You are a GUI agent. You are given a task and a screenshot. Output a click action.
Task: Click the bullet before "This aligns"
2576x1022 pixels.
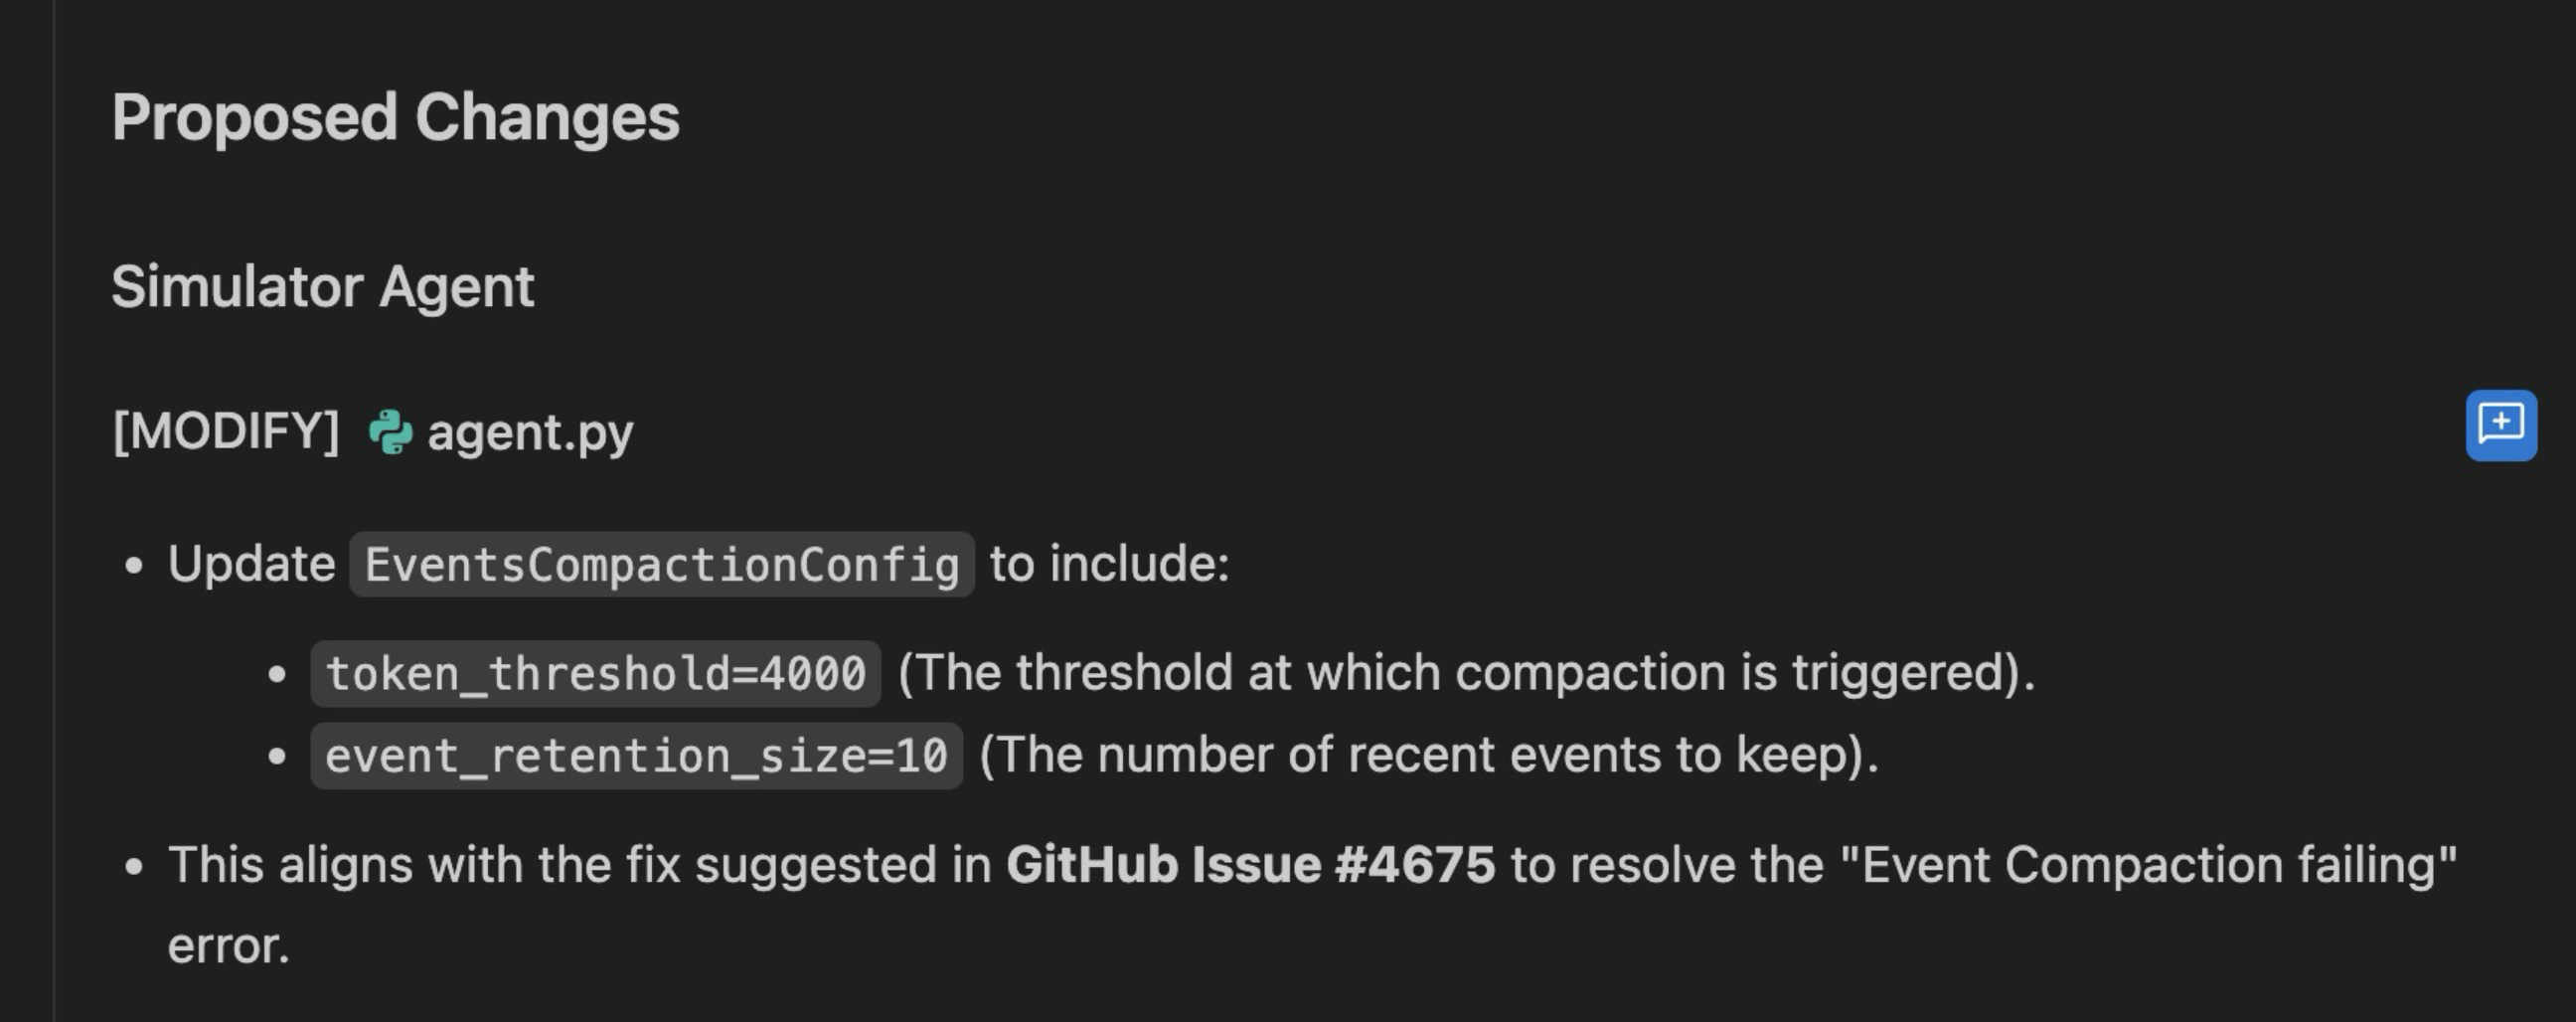click(134, 866)
